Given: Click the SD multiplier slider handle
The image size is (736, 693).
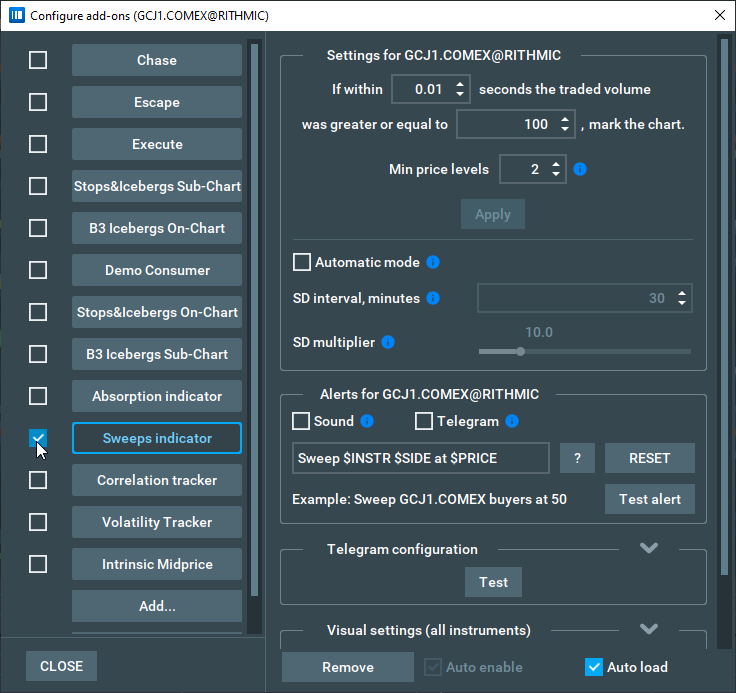Looking at the screenshot, I should click(520, 351).
